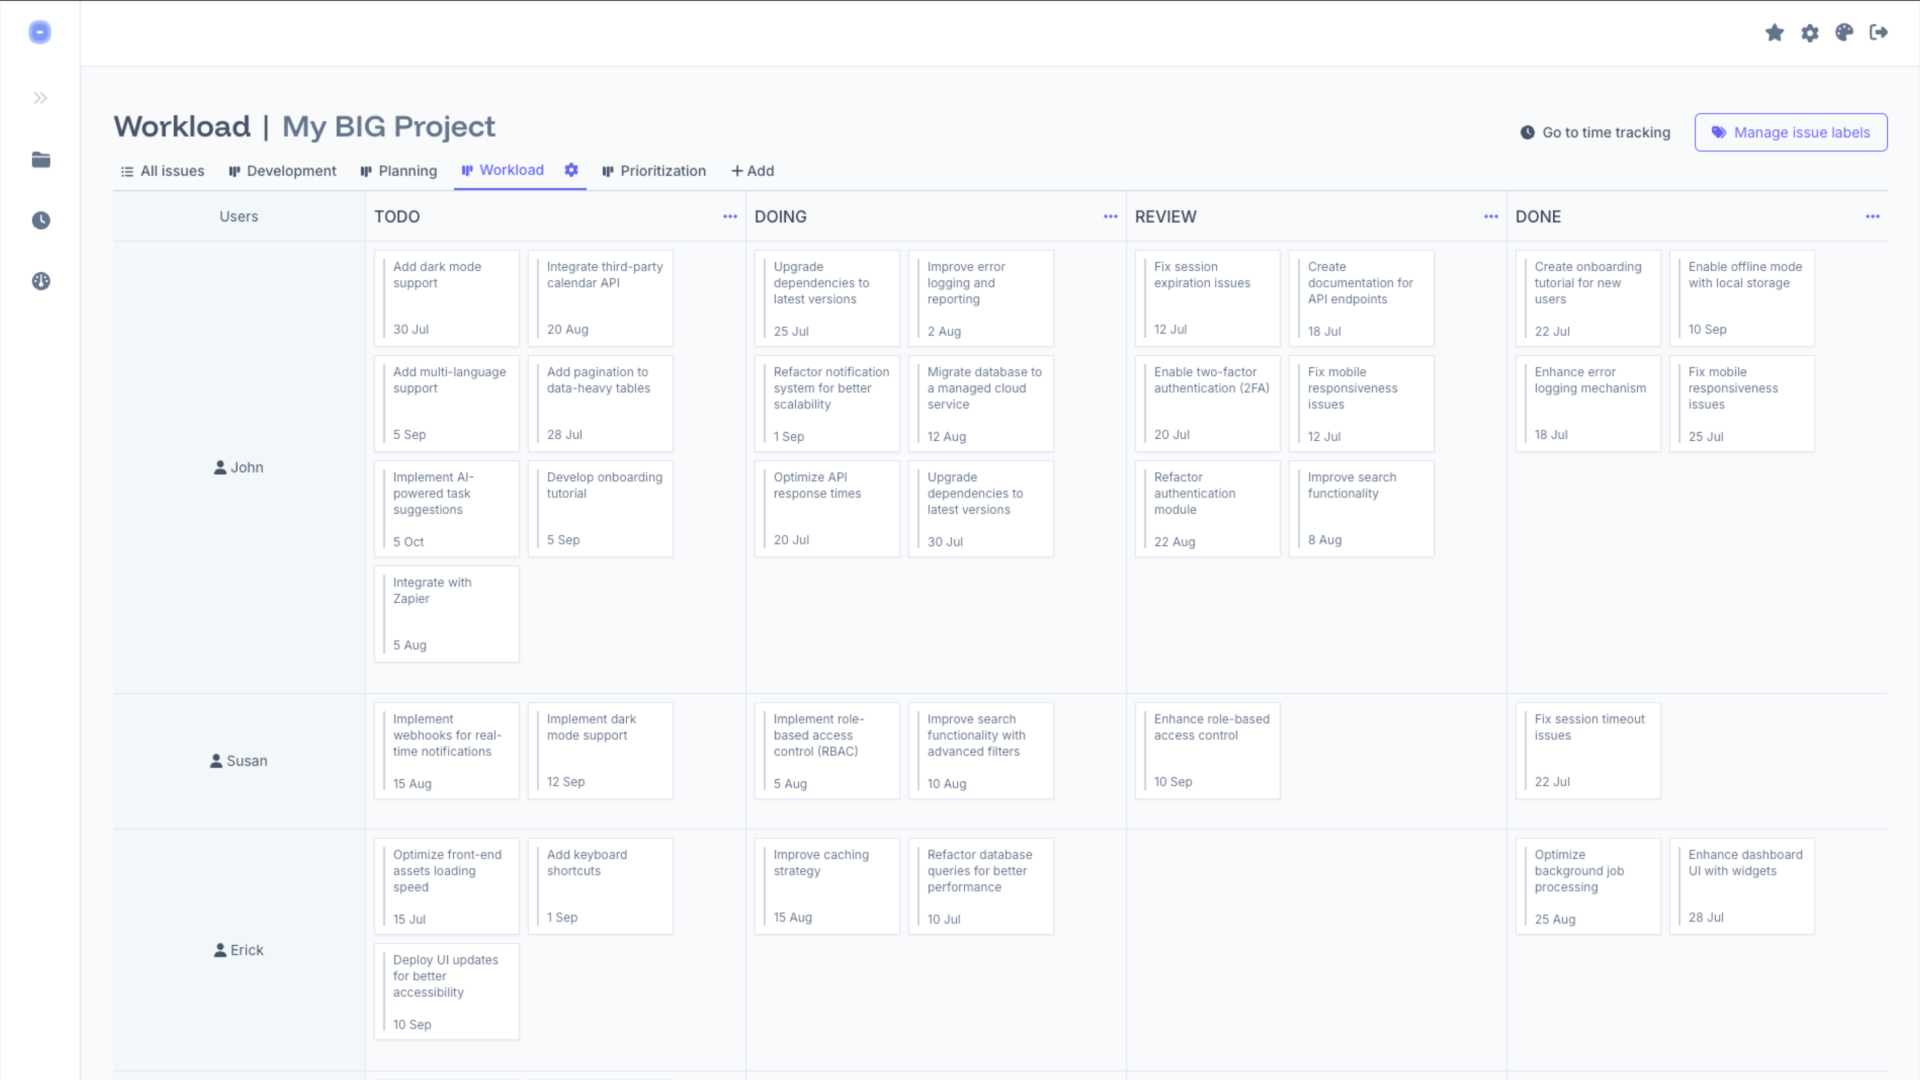
Task: Switch to the Development tab
Action: click(x=283, y=170)
